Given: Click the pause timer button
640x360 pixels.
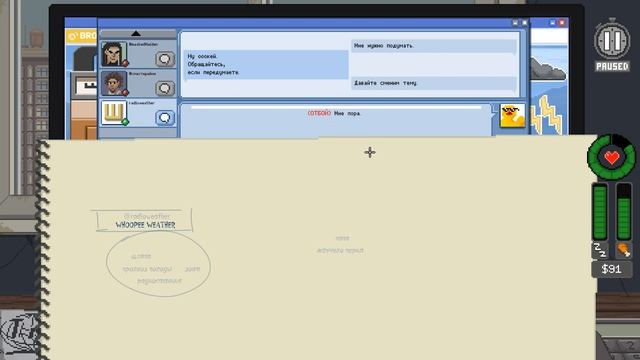Looking at the screenshot, I should [x=612, y=40].
